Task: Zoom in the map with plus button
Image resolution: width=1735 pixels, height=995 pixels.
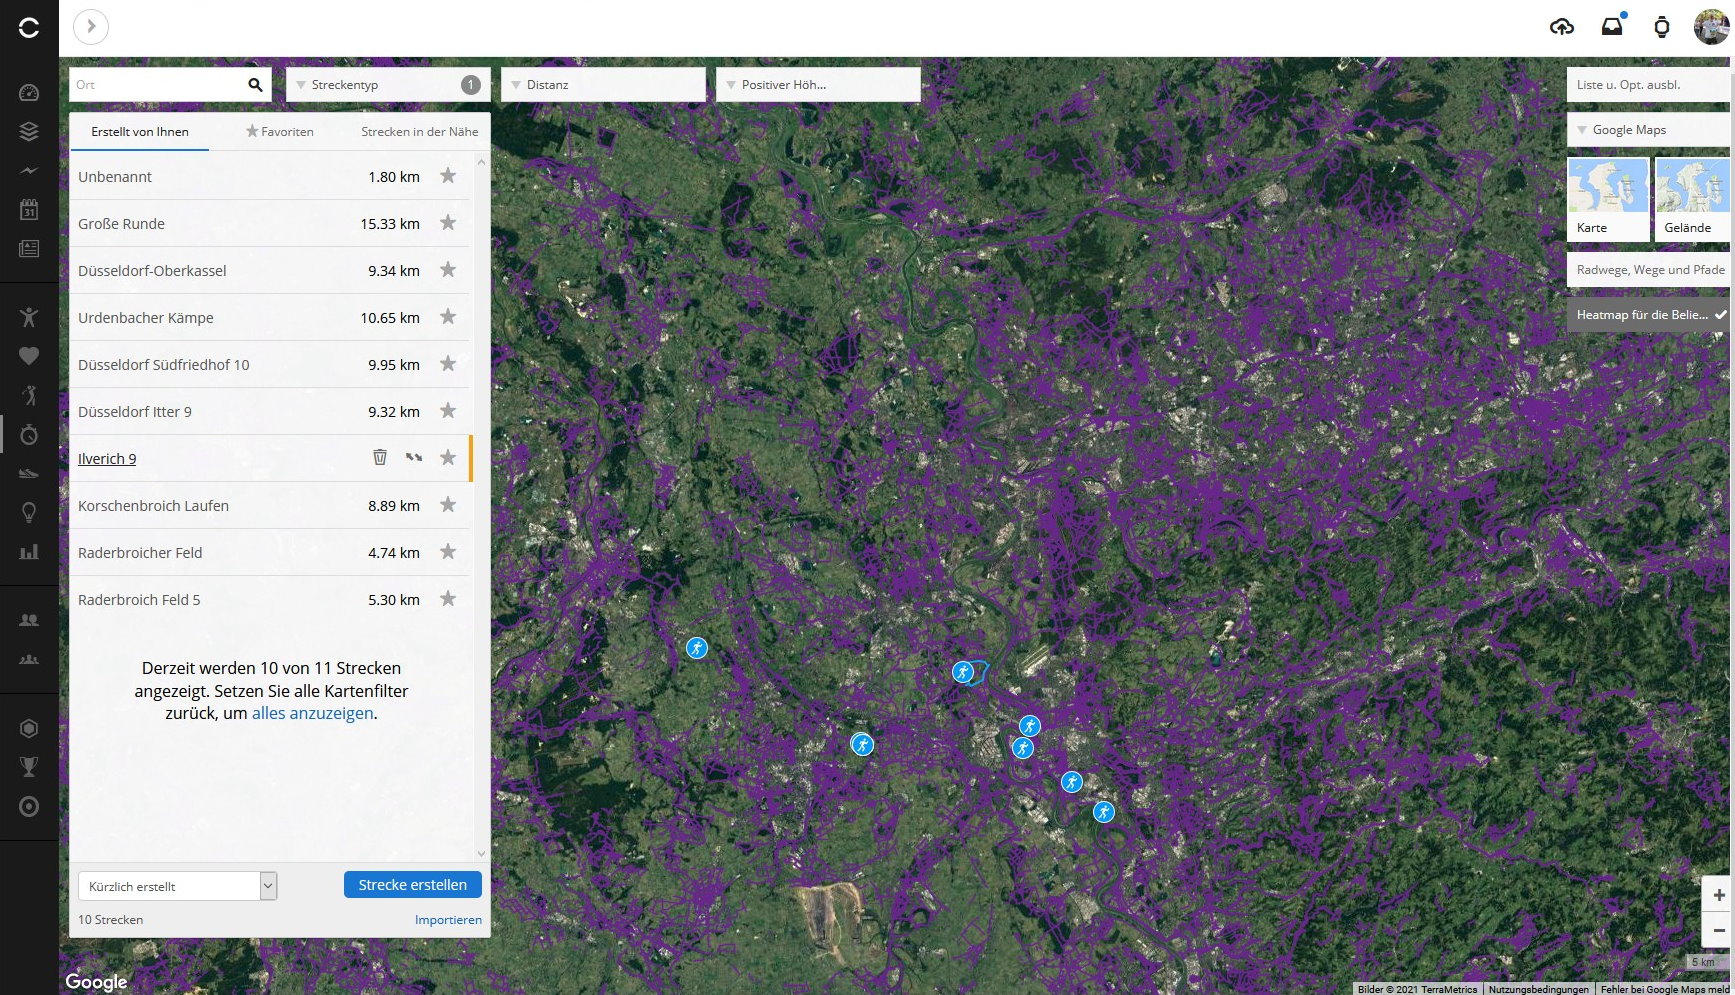Action: (x=1718, y=895)
